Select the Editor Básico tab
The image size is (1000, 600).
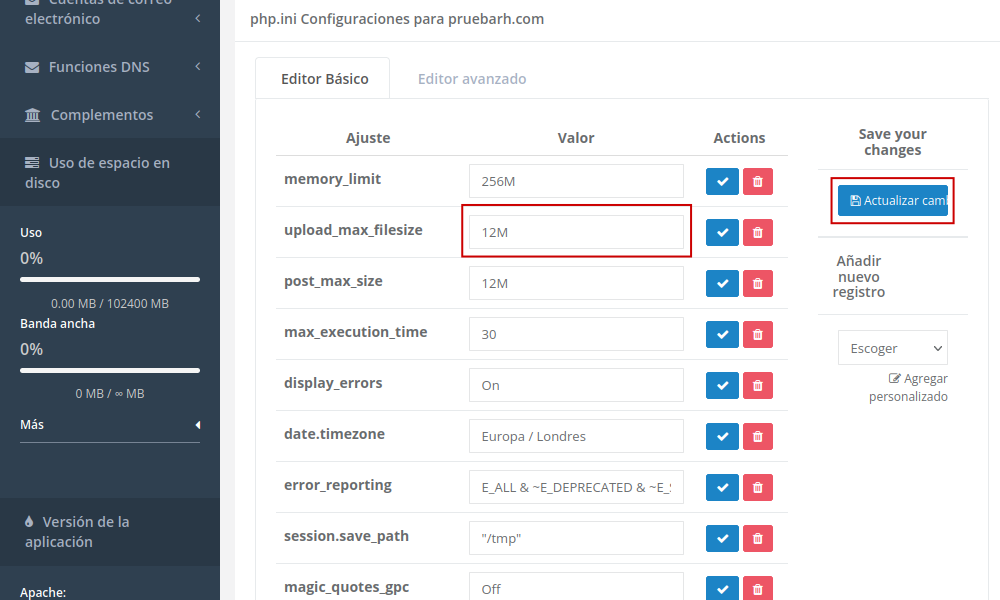pyautogui.click(x=324, y=79)
